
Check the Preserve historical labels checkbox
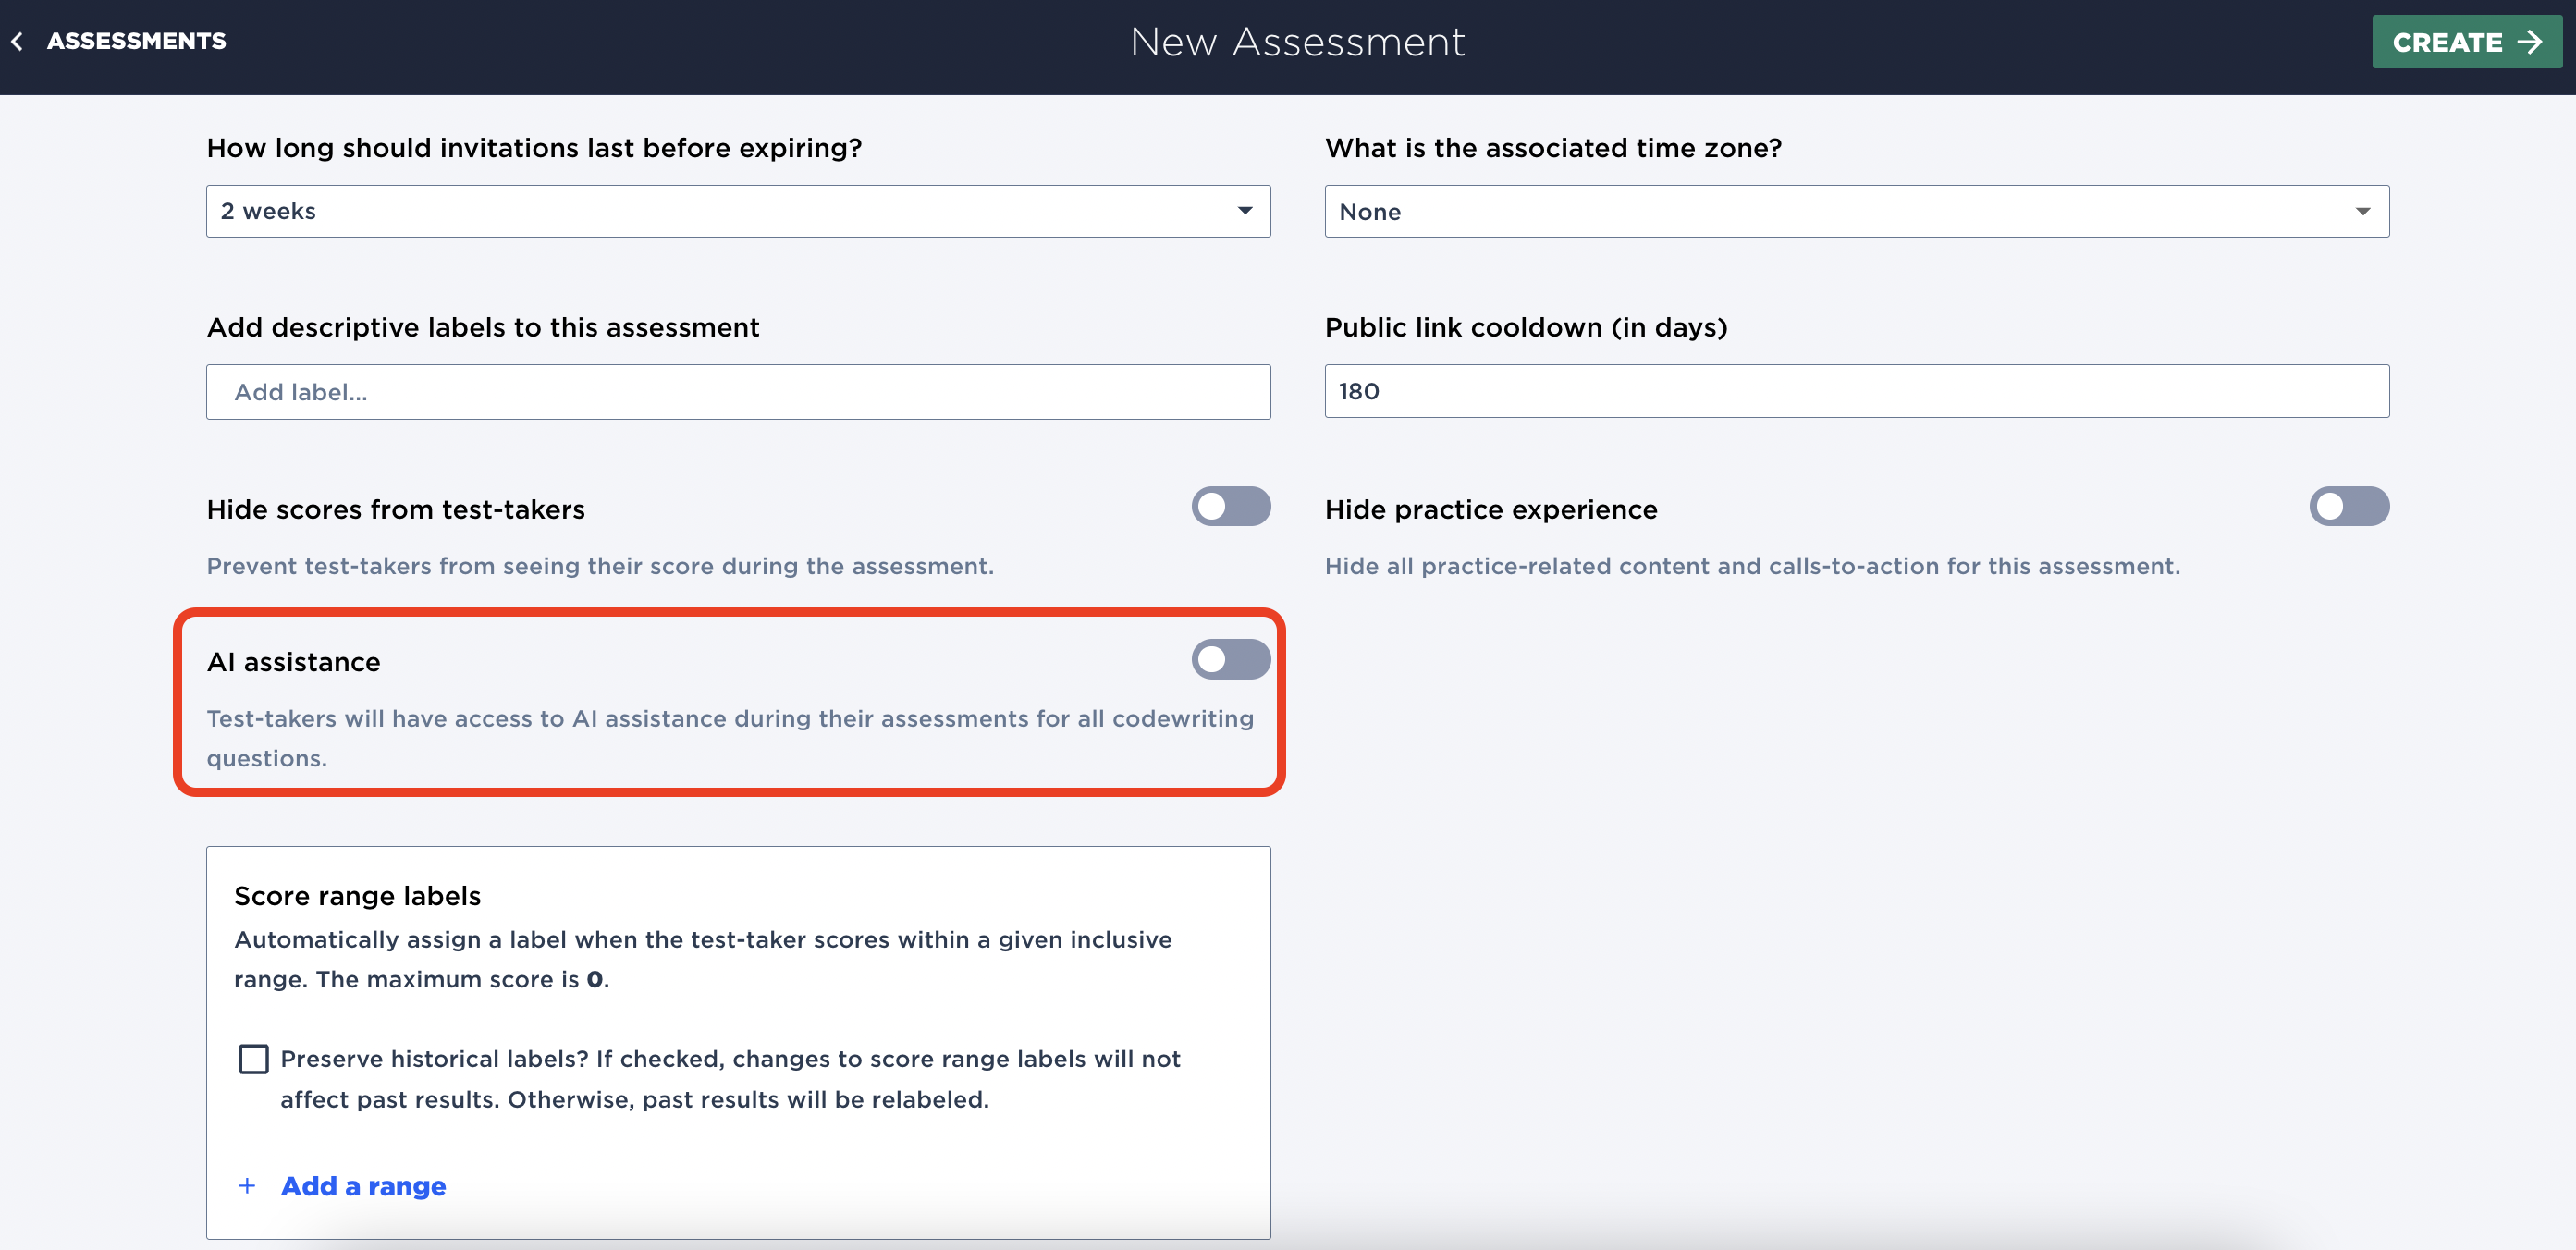[x=253, y=1059]
